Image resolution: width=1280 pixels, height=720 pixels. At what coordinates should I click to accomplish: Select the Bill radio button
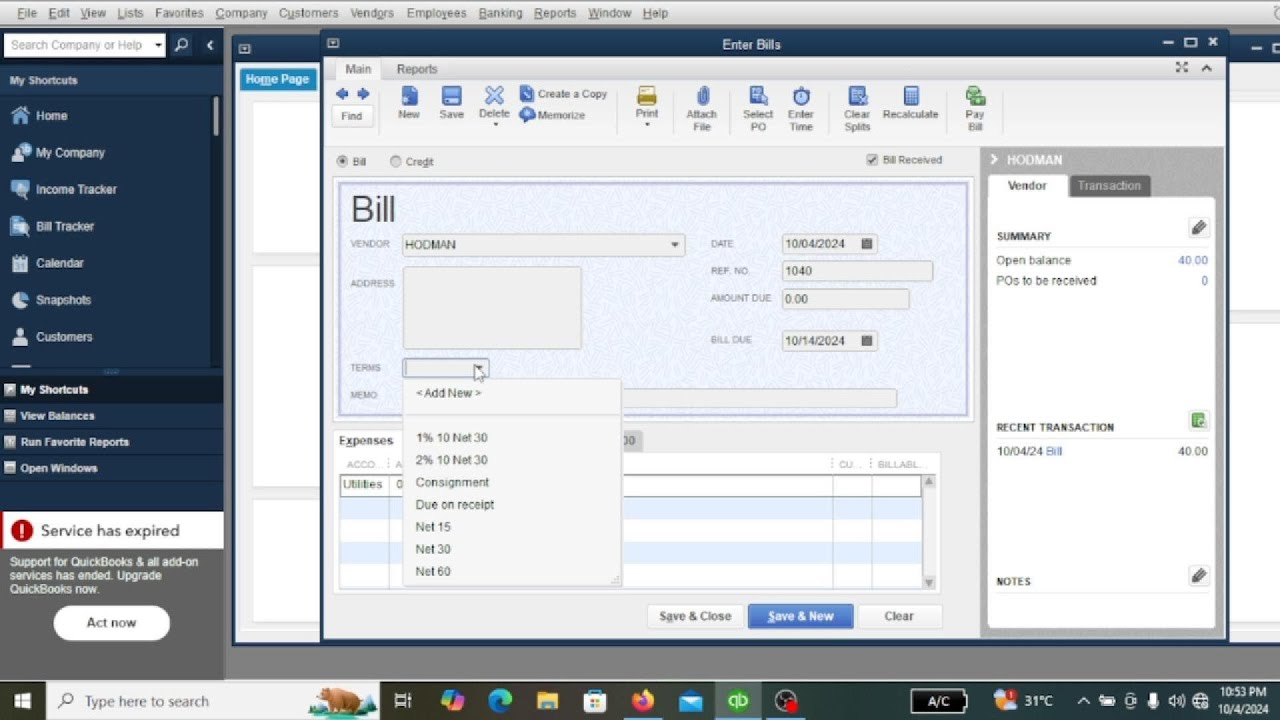(343, 161)
